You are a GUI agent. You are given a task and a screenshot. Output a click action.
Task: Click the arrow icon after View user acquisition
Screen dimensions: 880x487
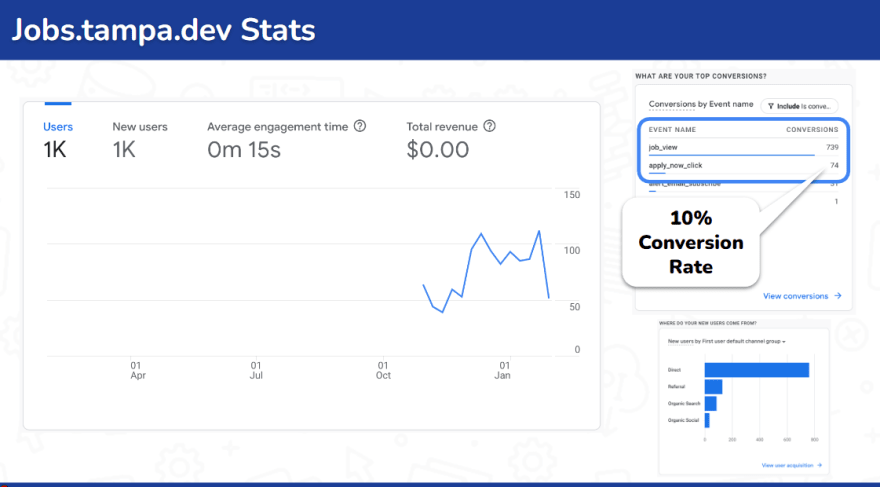[x=818, y=465]
